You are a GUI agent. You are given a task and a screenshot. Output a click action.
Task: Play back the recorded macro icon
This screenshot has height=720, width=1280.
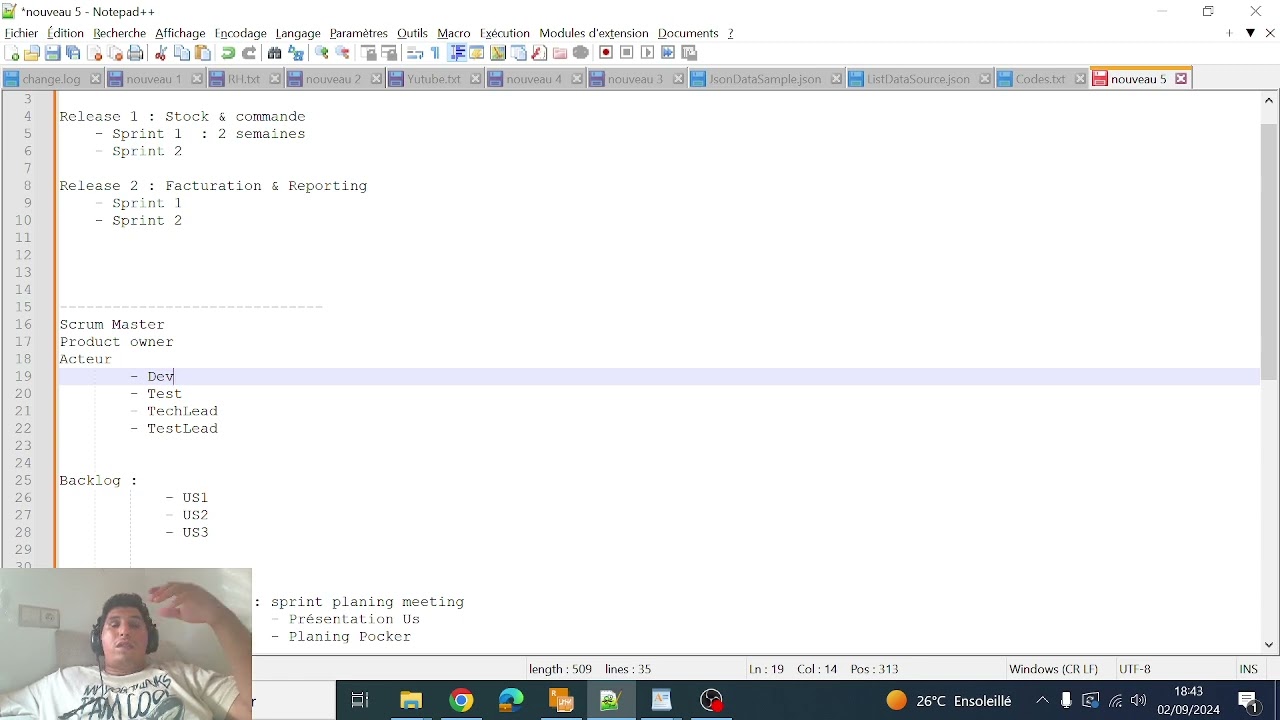click(x=648, y=53)
